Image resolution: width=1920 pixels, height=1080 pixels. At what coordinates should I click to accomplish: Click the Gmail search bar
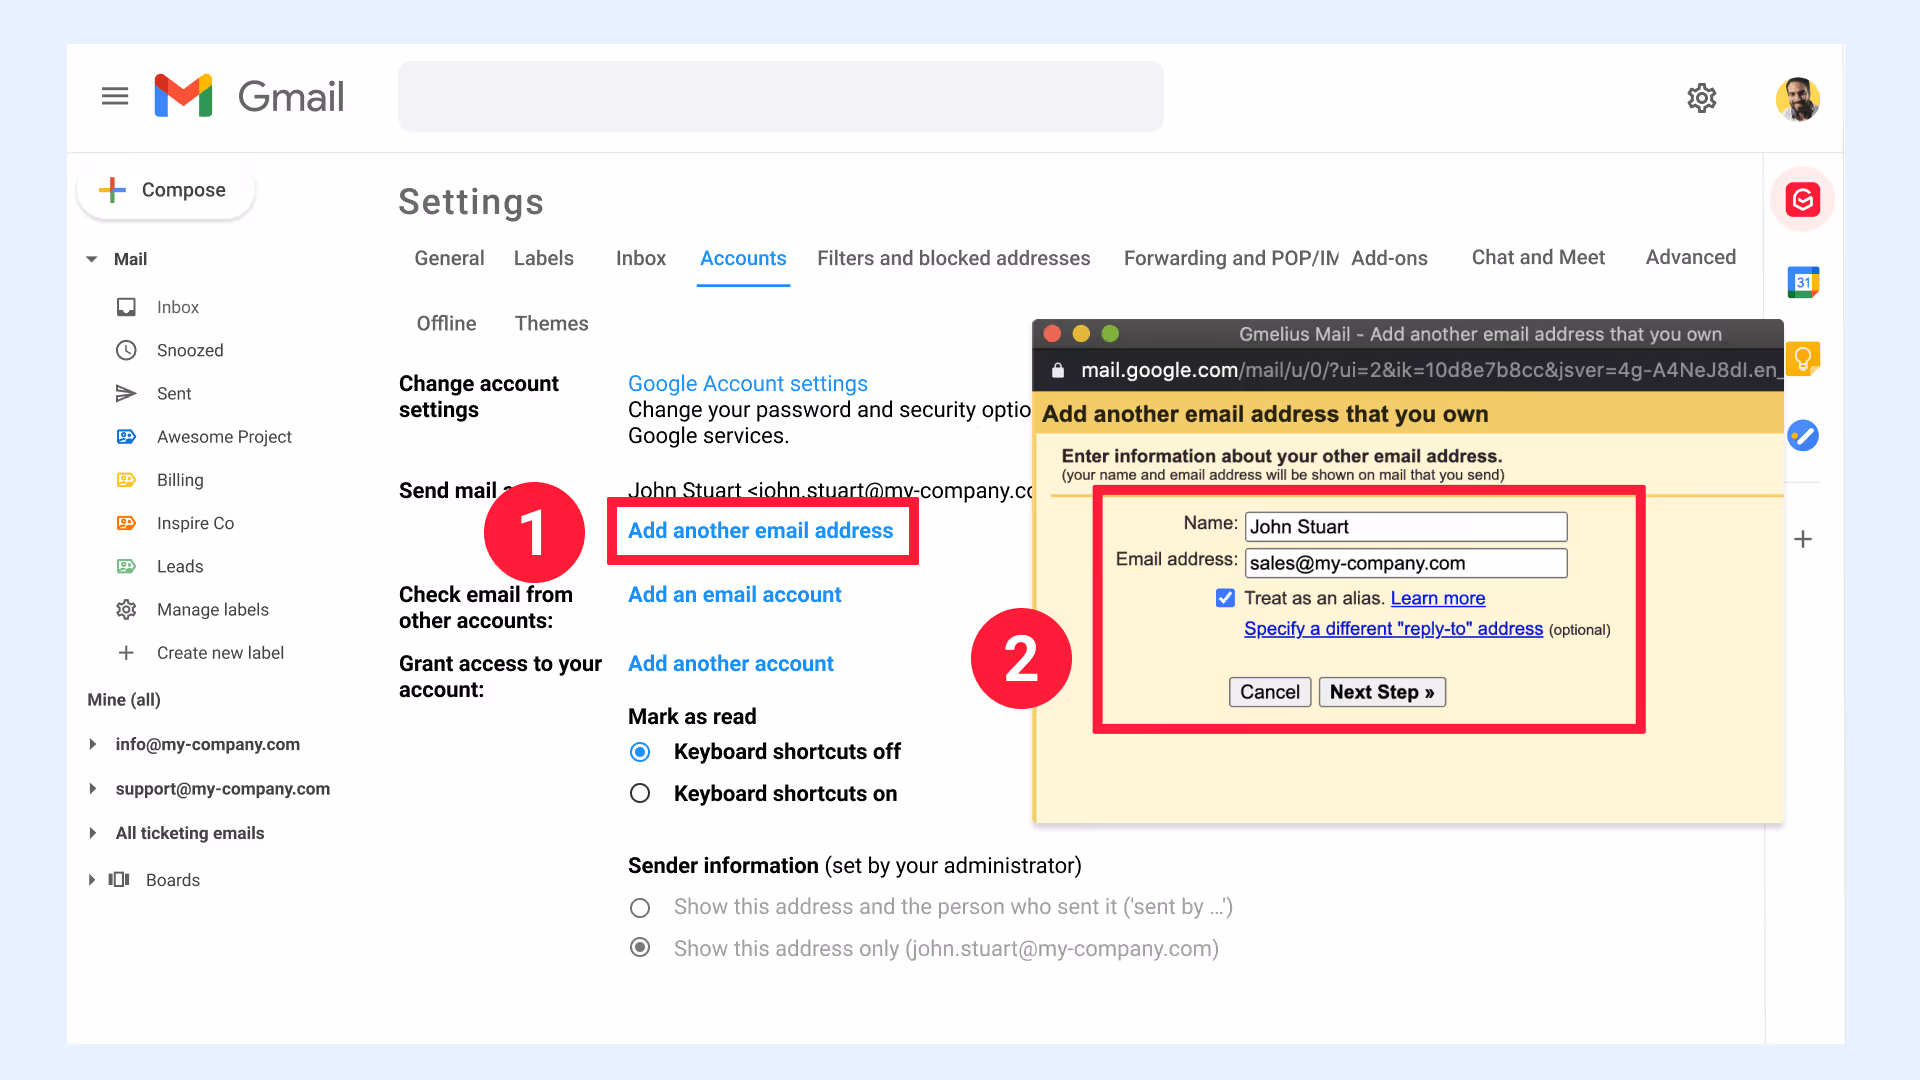[x=780, y=96]
